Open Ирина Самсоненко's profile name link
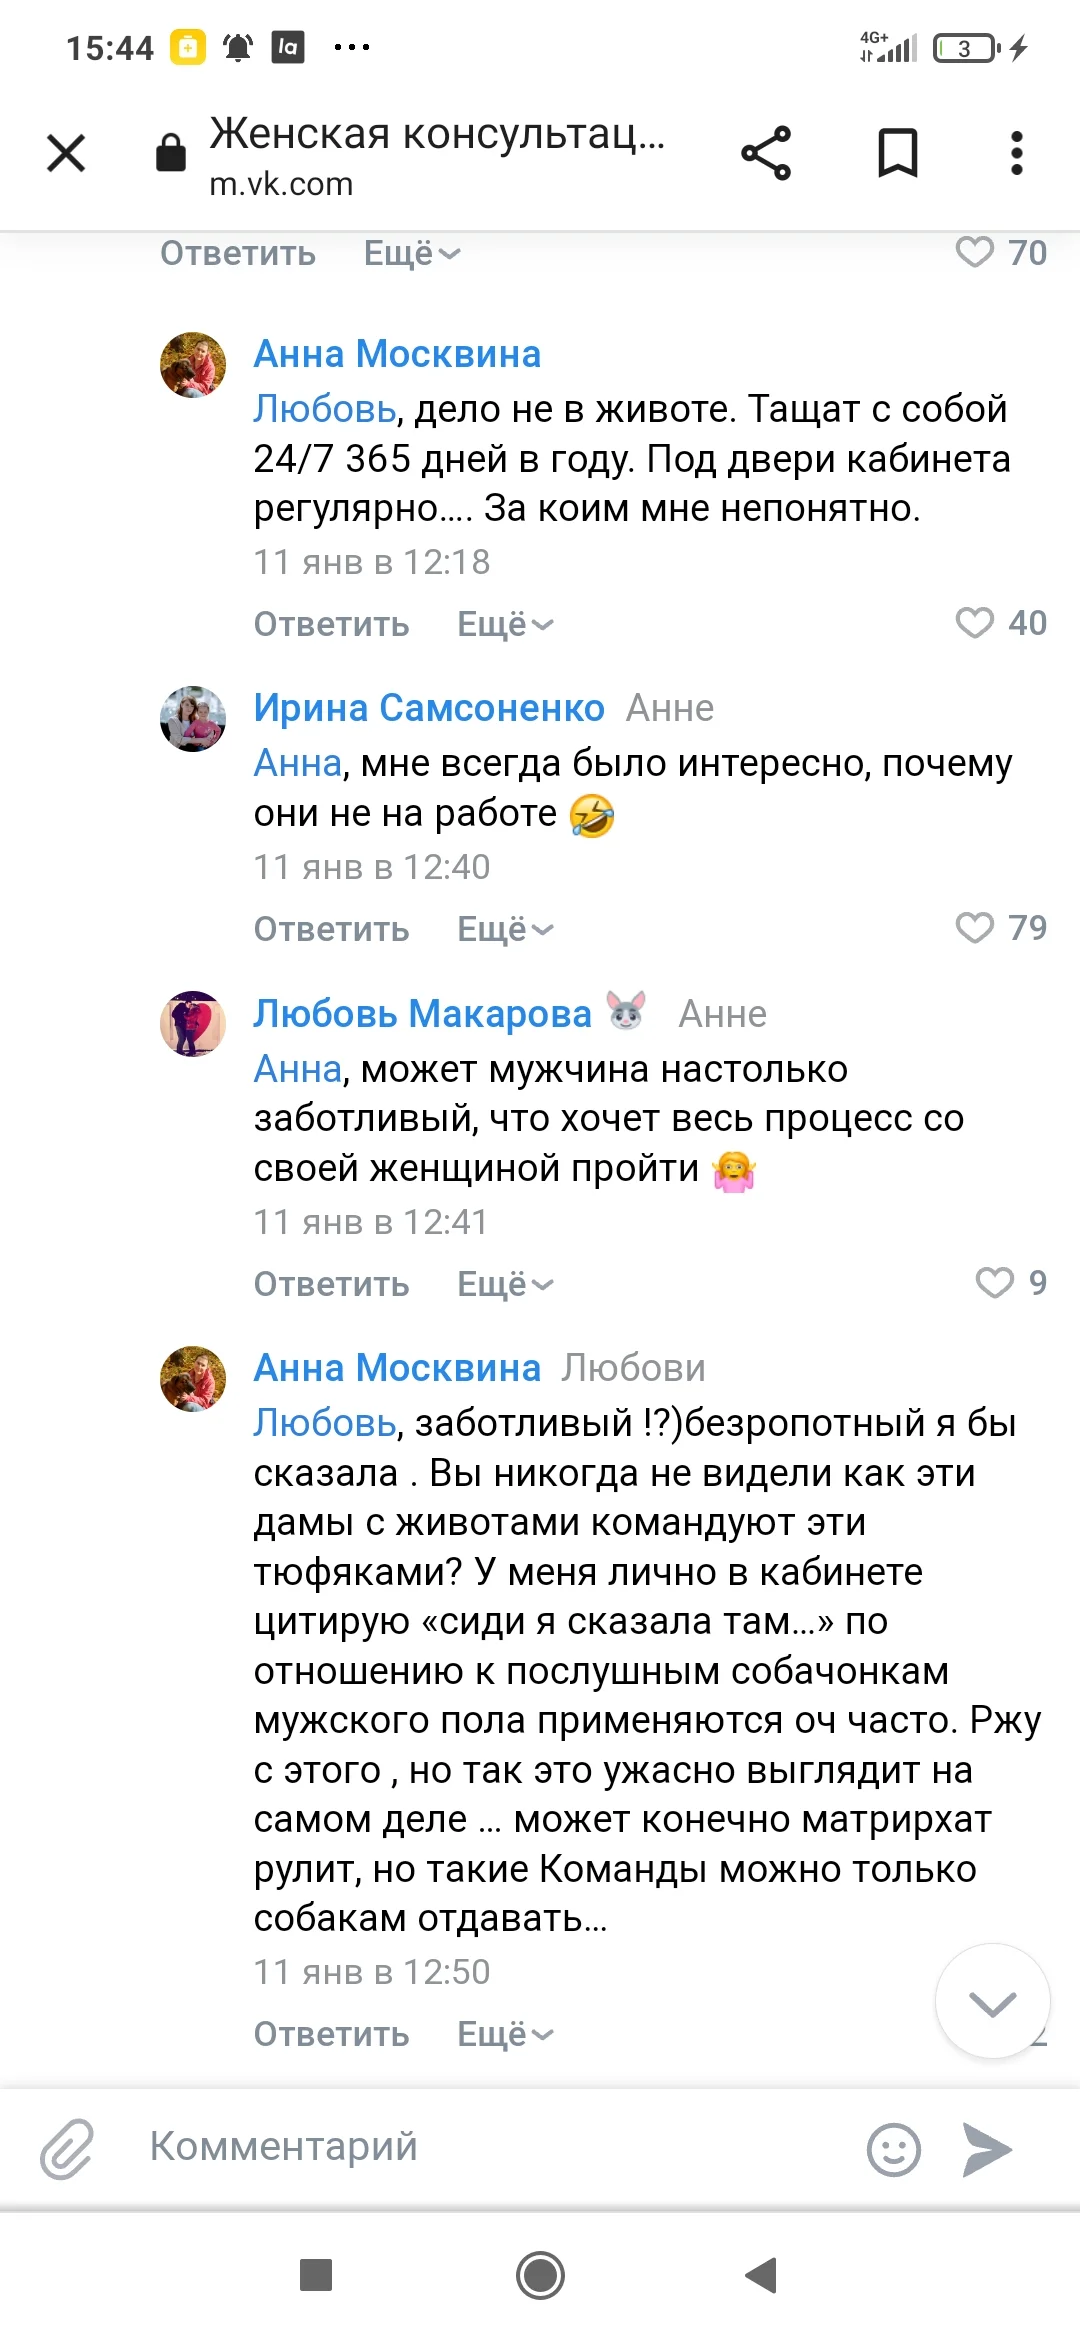 (x=428, y=708)
